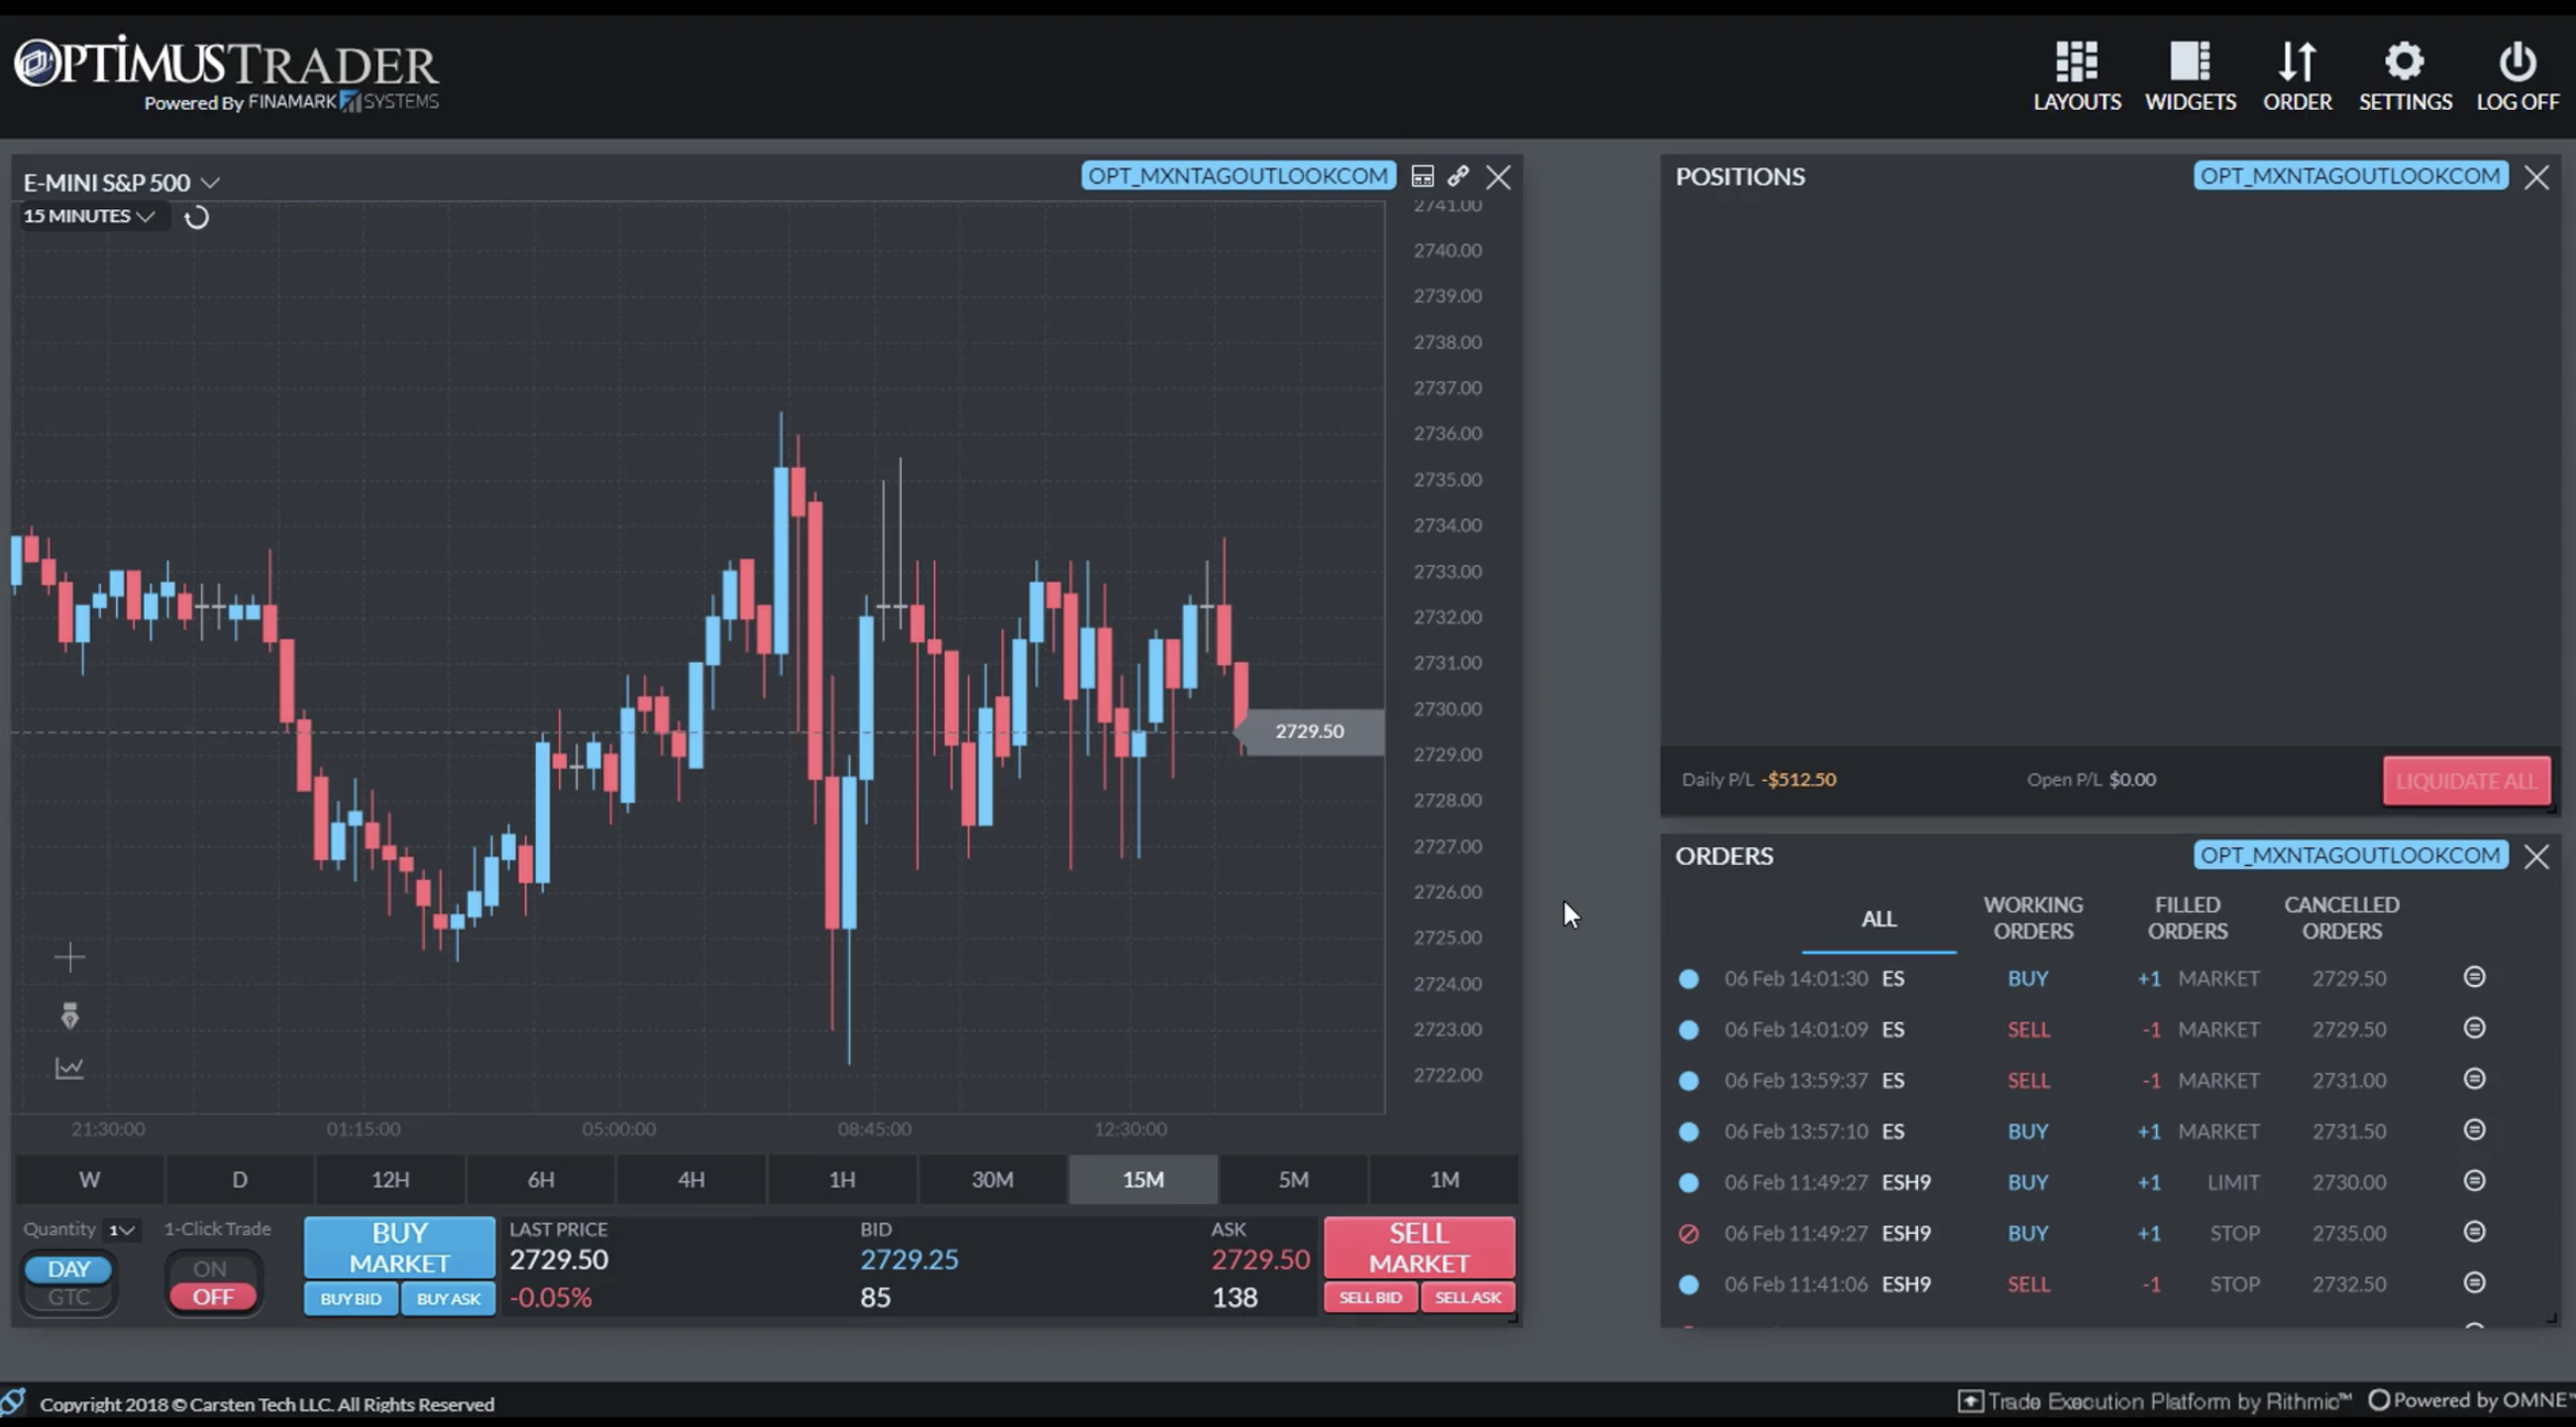2576x1427 pixels.
Task: Open the 15 MINUTES interval dropdown
Action: tap(89, 216)
